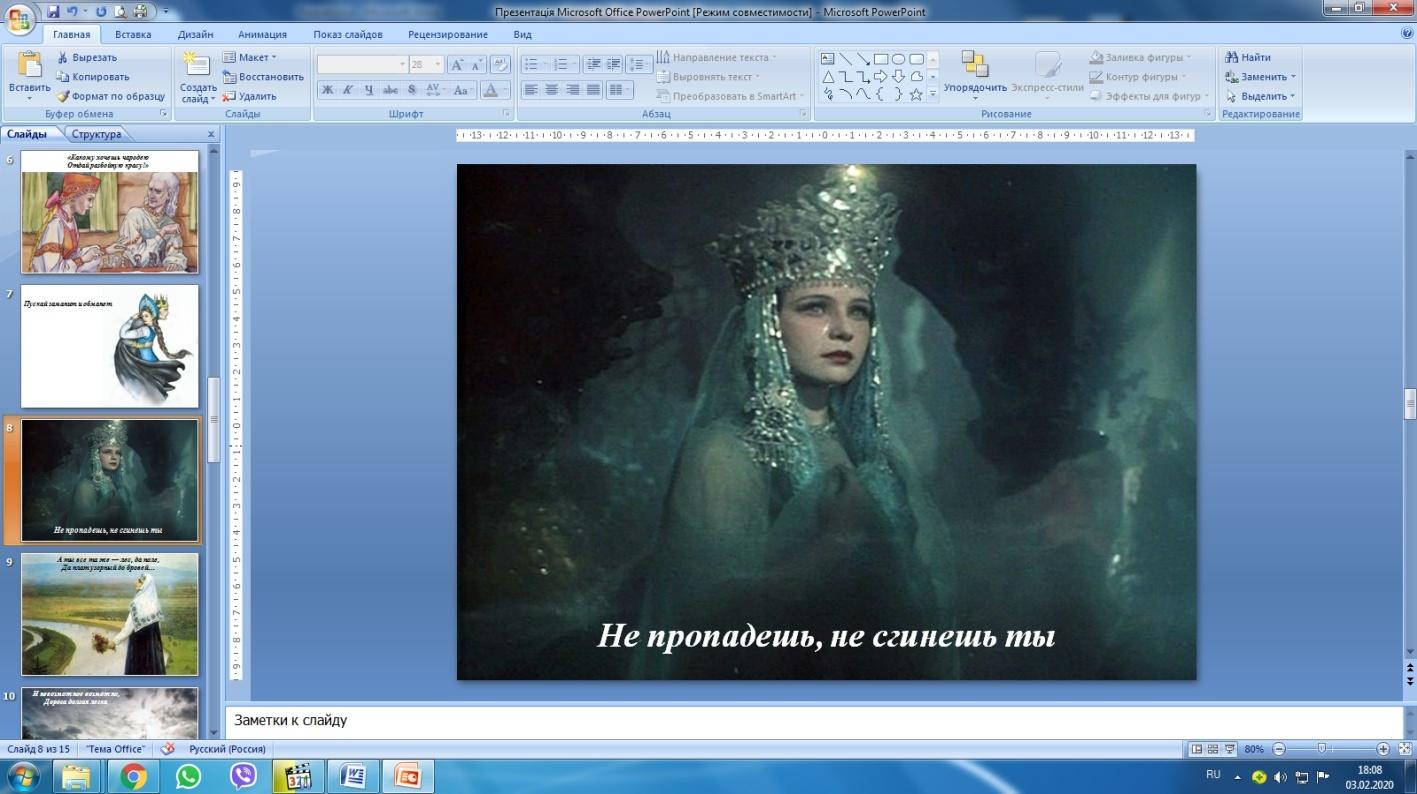Click the decrease list level icon

(x=594, y=64)
